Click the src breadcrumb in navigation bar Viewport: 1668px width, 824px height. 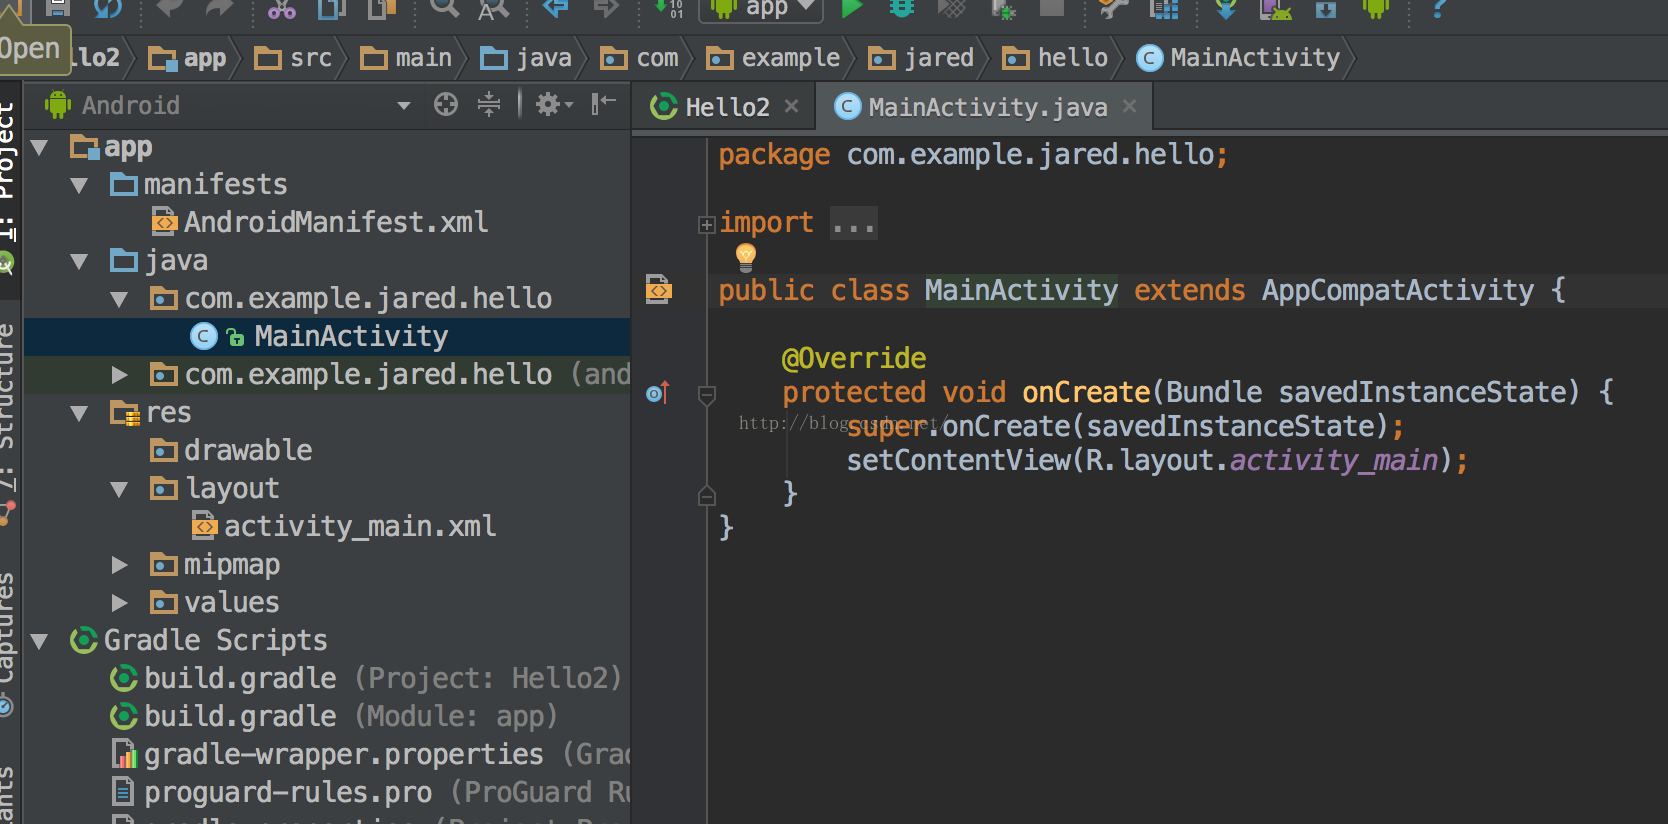coord(293,58)
